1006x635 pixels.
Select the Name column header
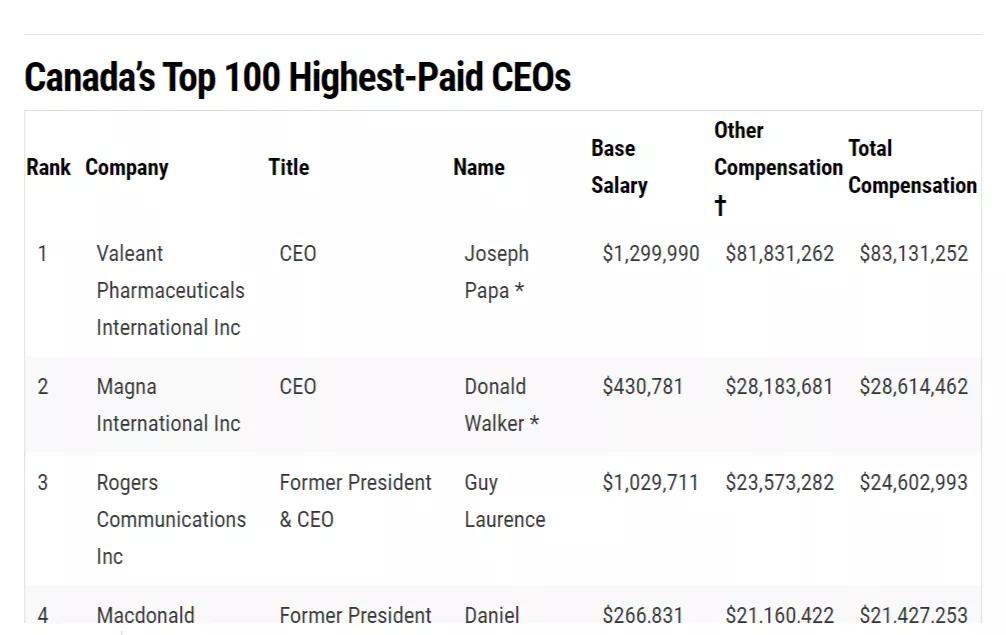tap(479, 167)
